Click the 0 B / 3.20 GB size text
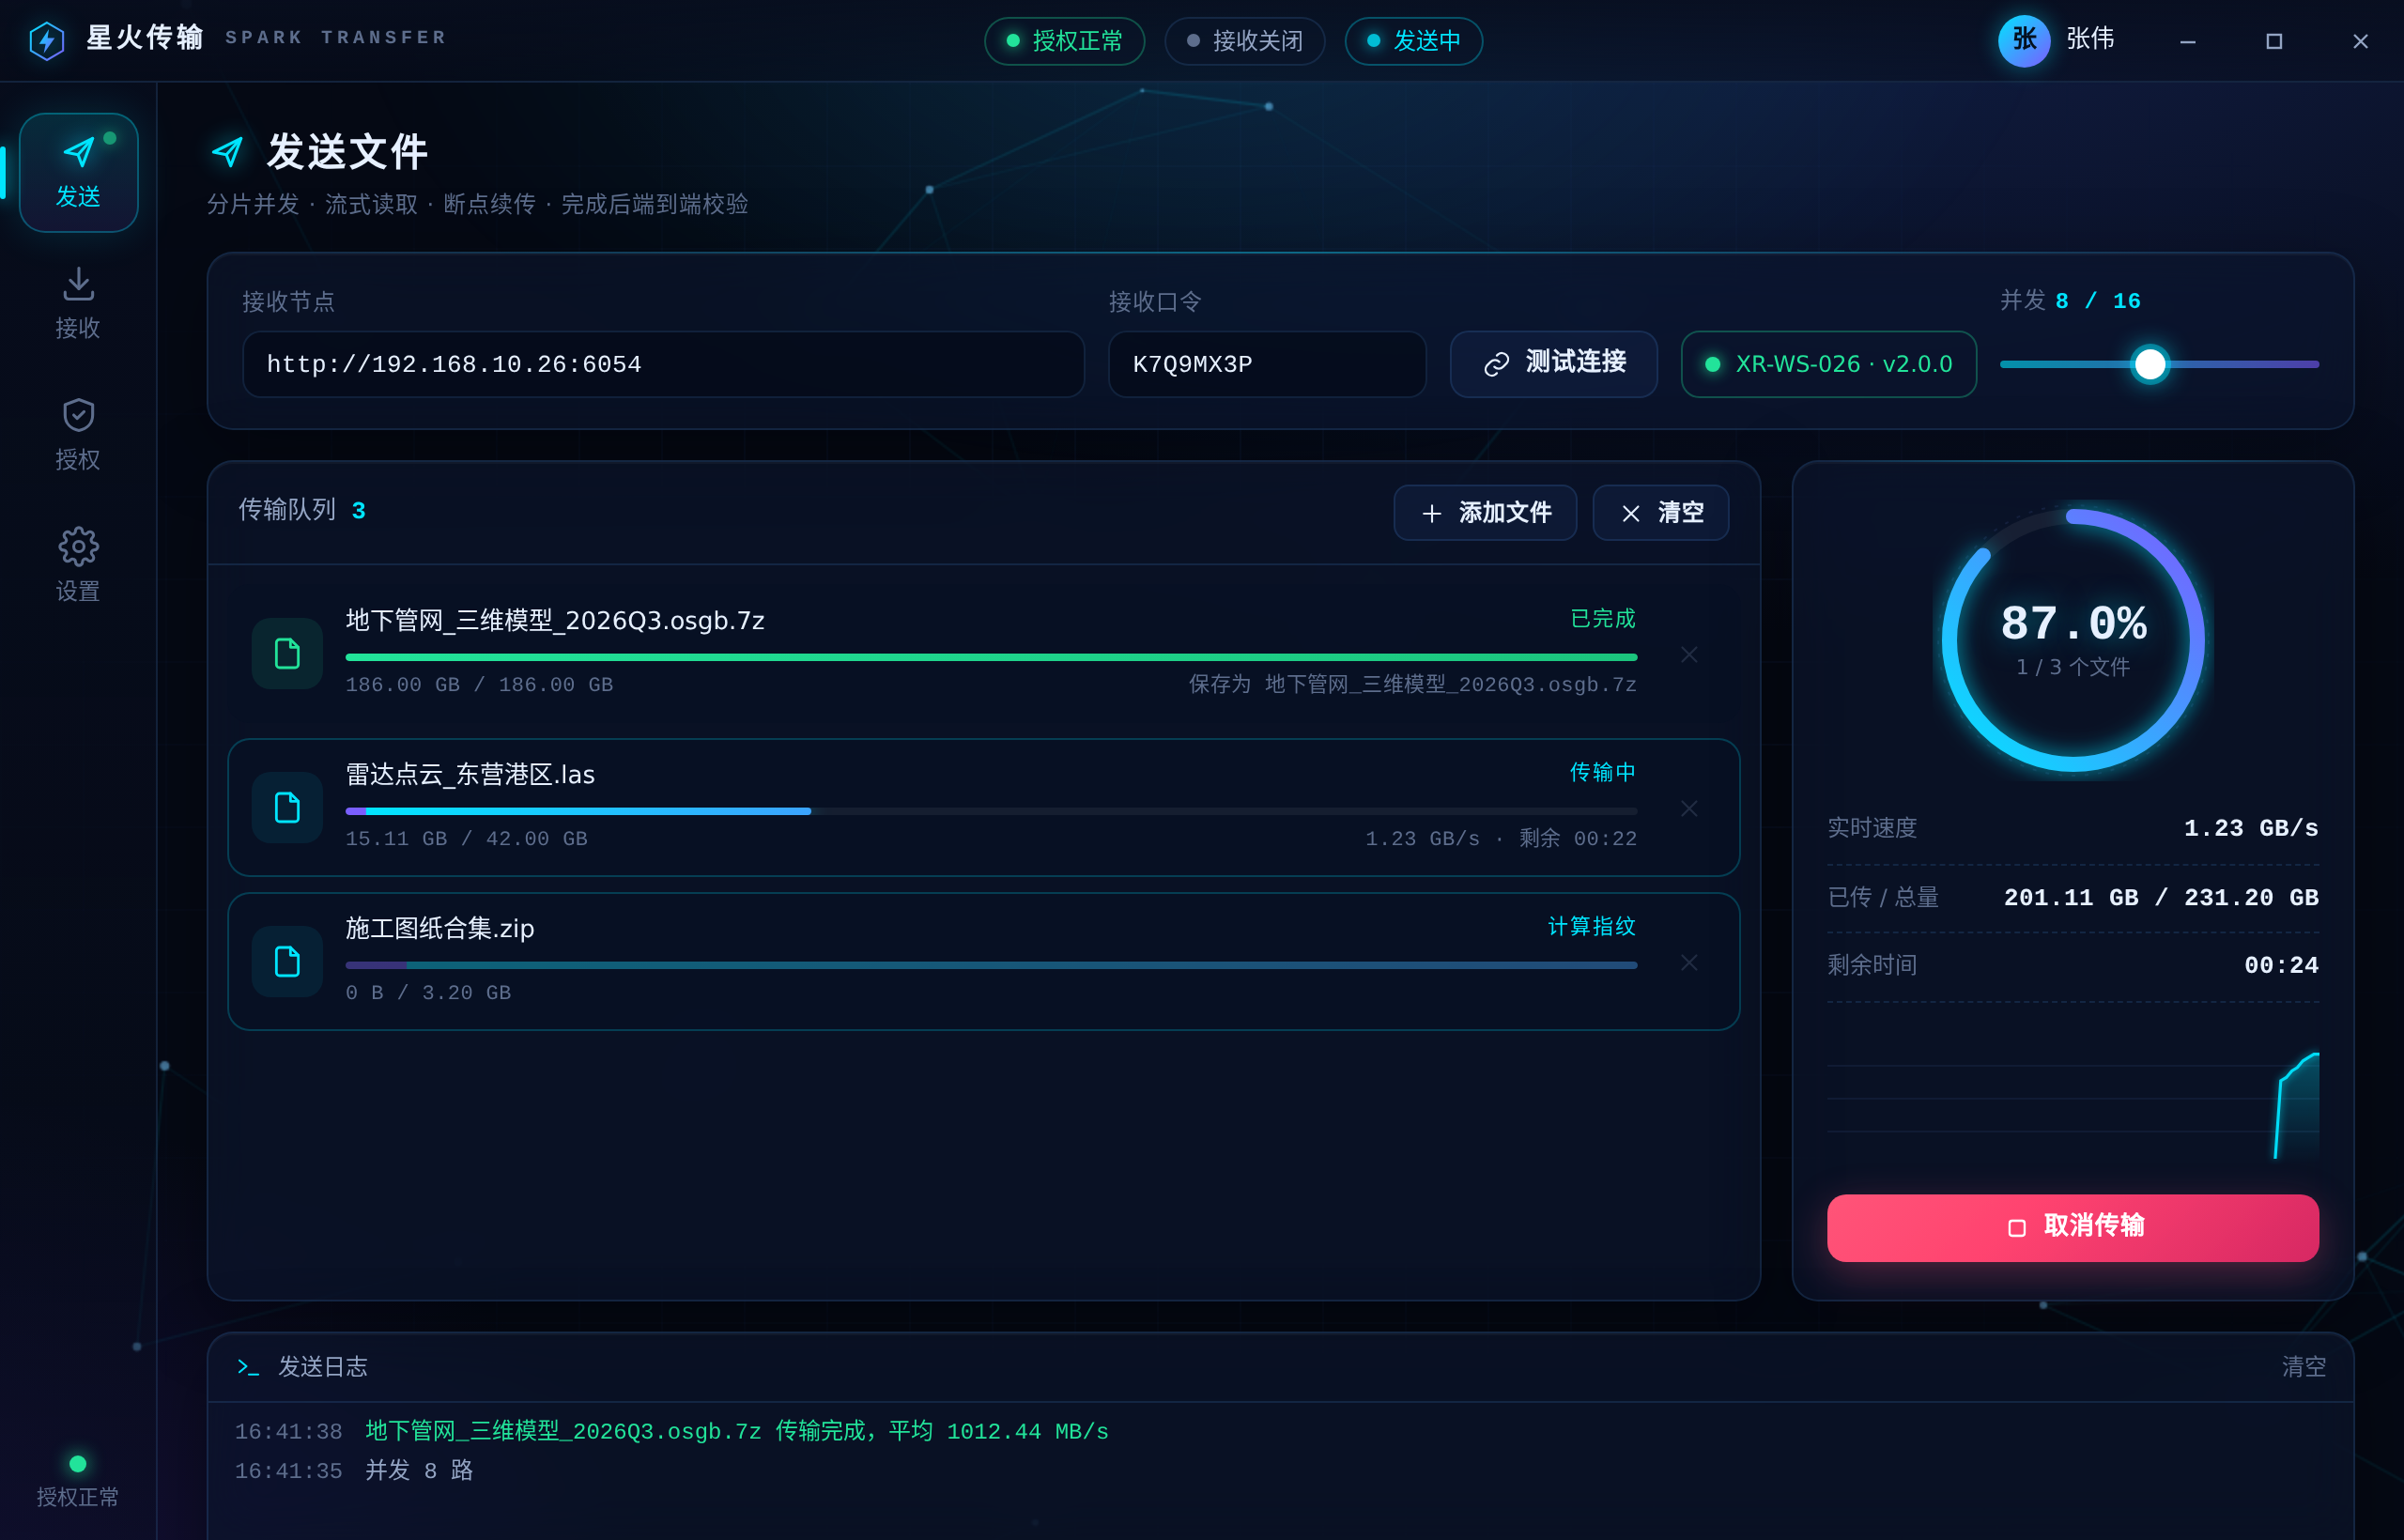2404x1540 pixels. click(428, 993)
